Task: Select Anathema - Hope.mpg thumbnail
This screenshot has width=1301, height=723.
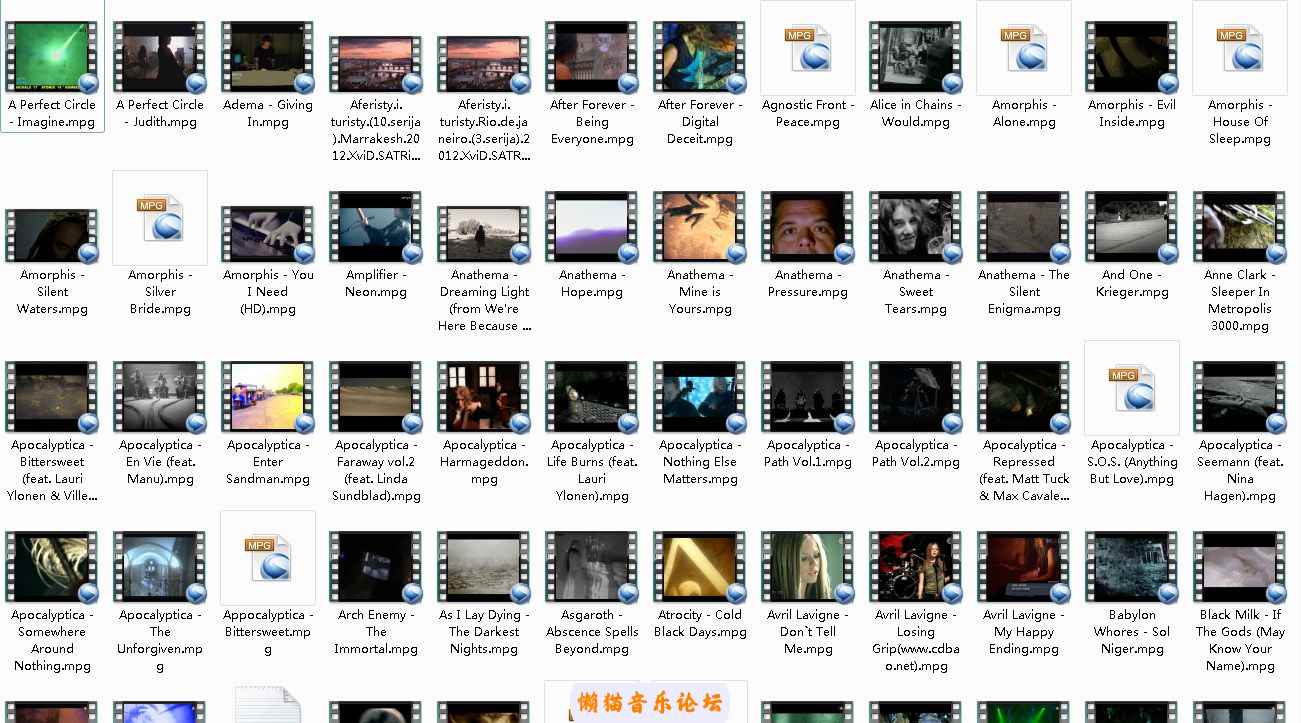Action: point(592,228)
